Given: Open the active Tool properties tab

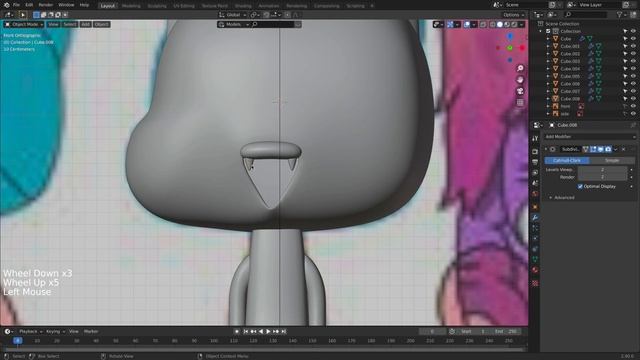Looking at the screenshot, I should click(x=535, y=139).
